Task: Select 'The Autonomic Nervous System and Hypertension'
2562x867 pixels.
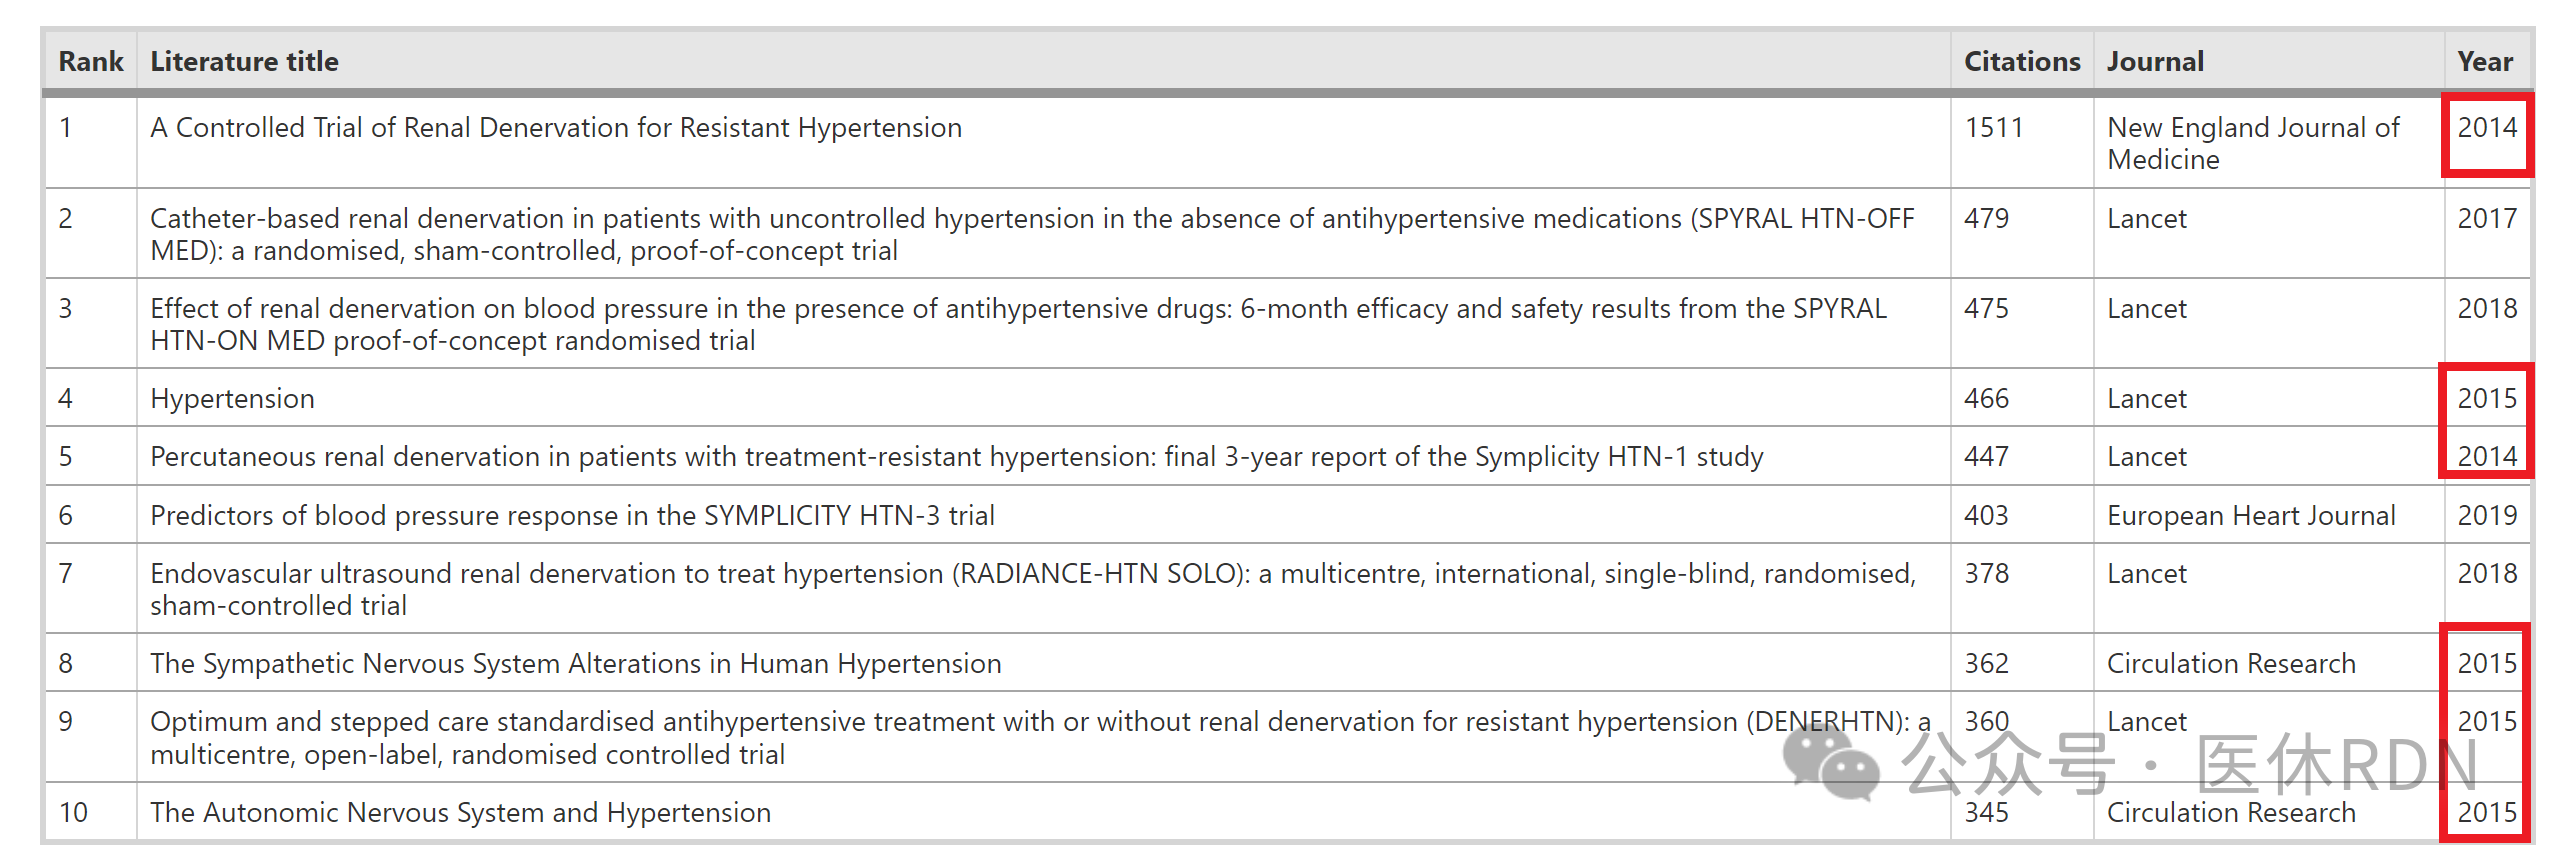Action: click(x=461, y=813)
